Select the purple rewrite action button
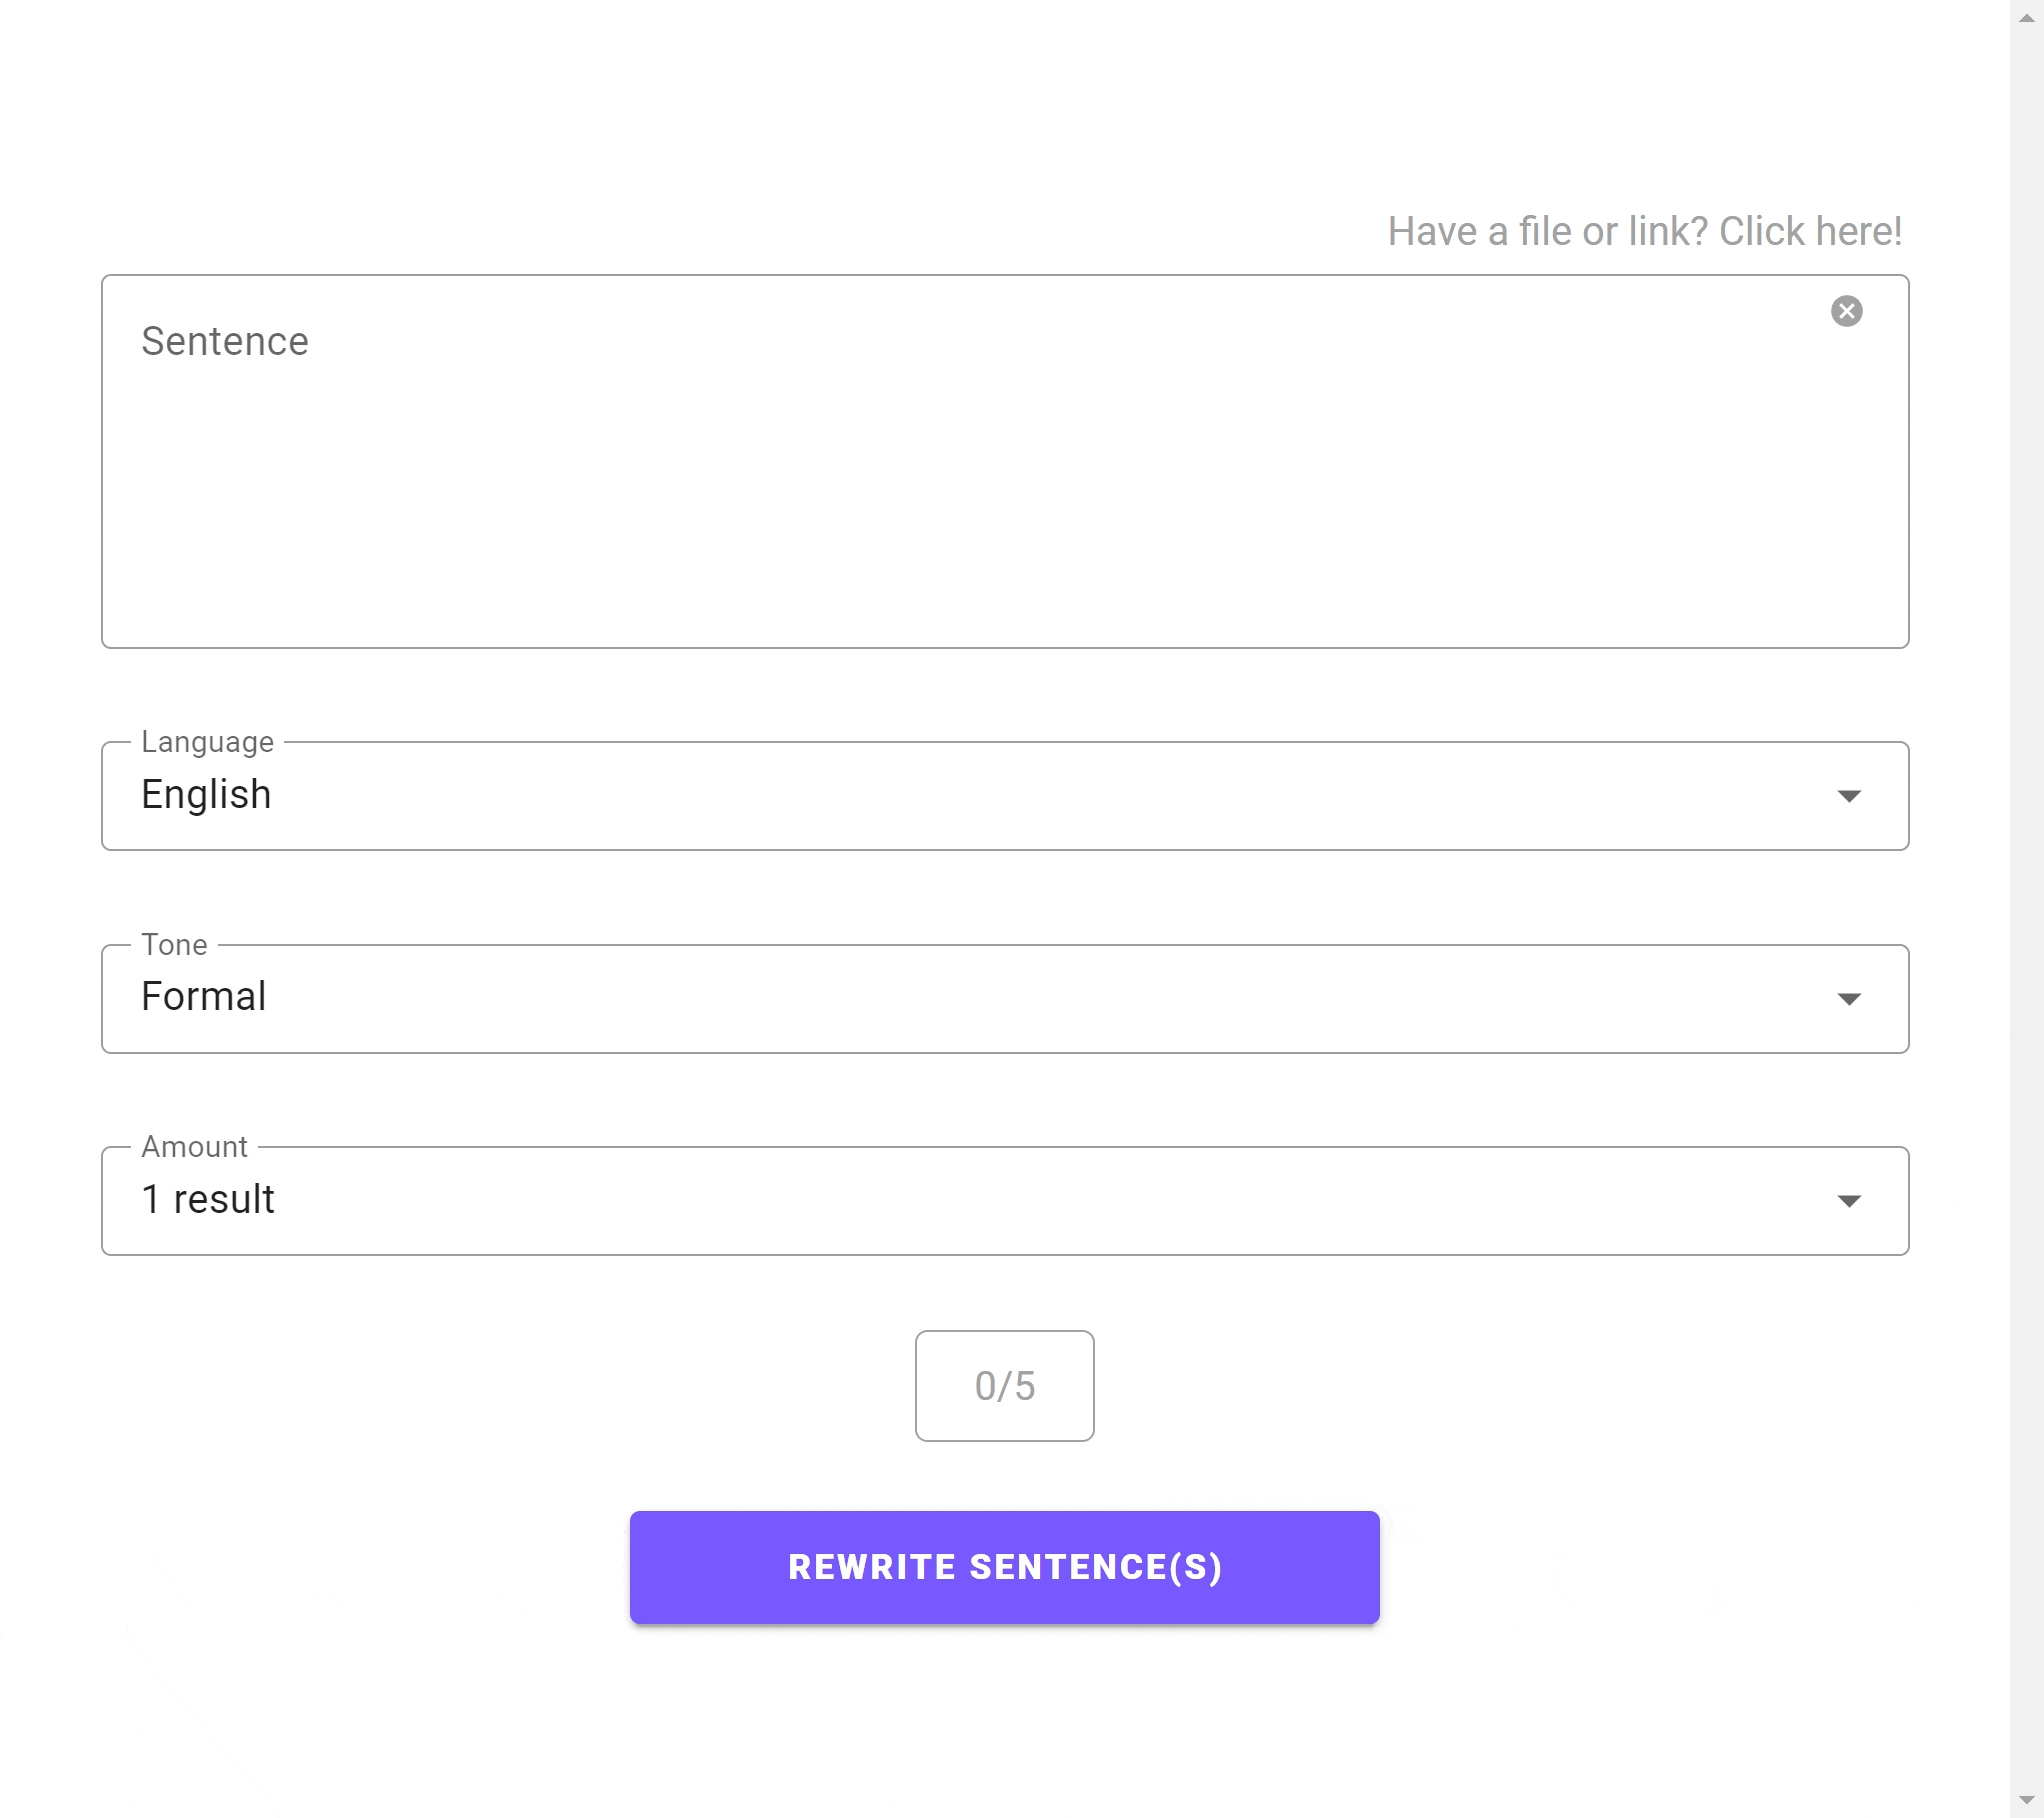The width and height of the screenshot is (2044, 1818). 1004,1566
